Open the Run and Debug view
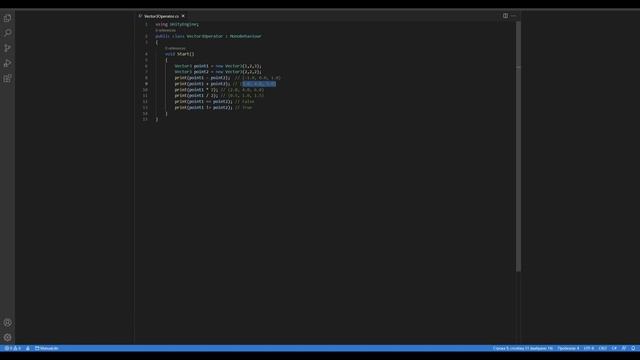The image size is (640, 360). [7, 63]
